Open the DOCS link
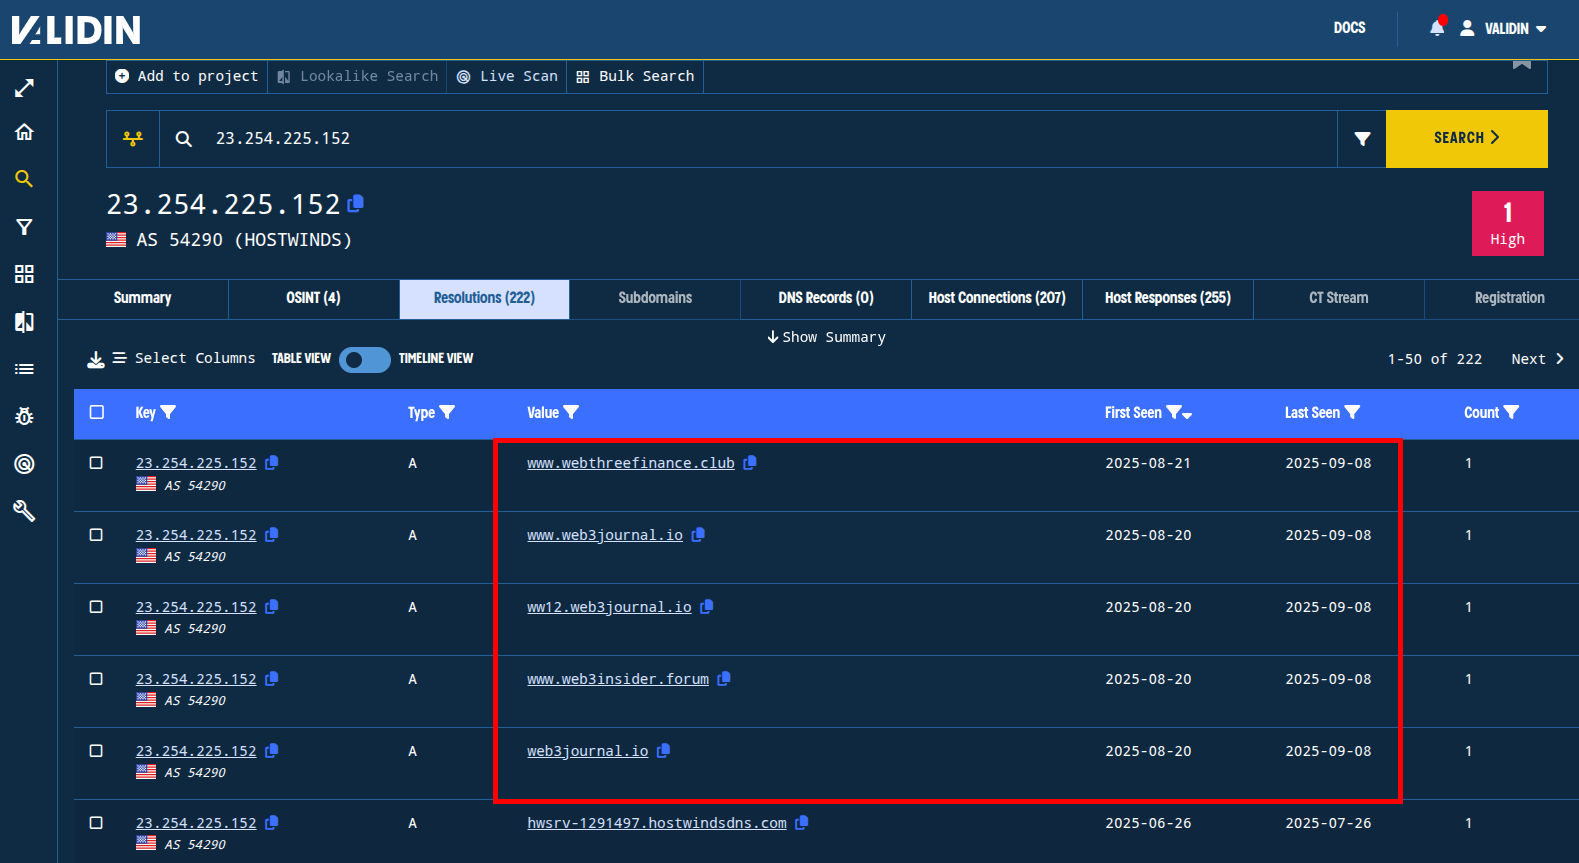 [1349, 28]
